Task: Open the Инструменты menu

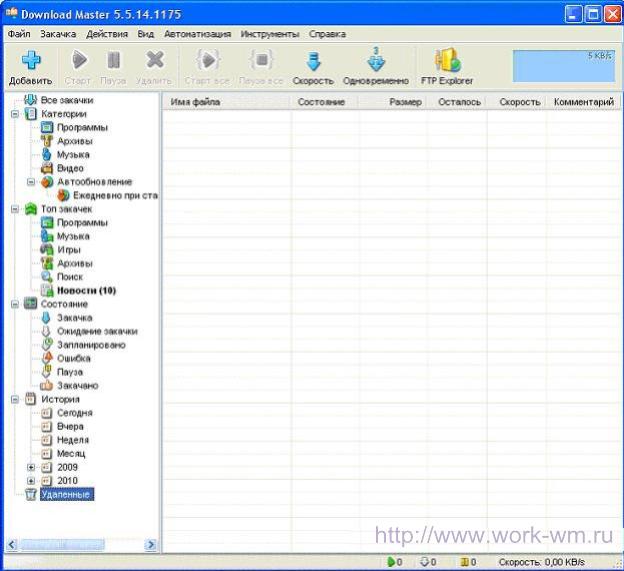Action: click(270, 34)
